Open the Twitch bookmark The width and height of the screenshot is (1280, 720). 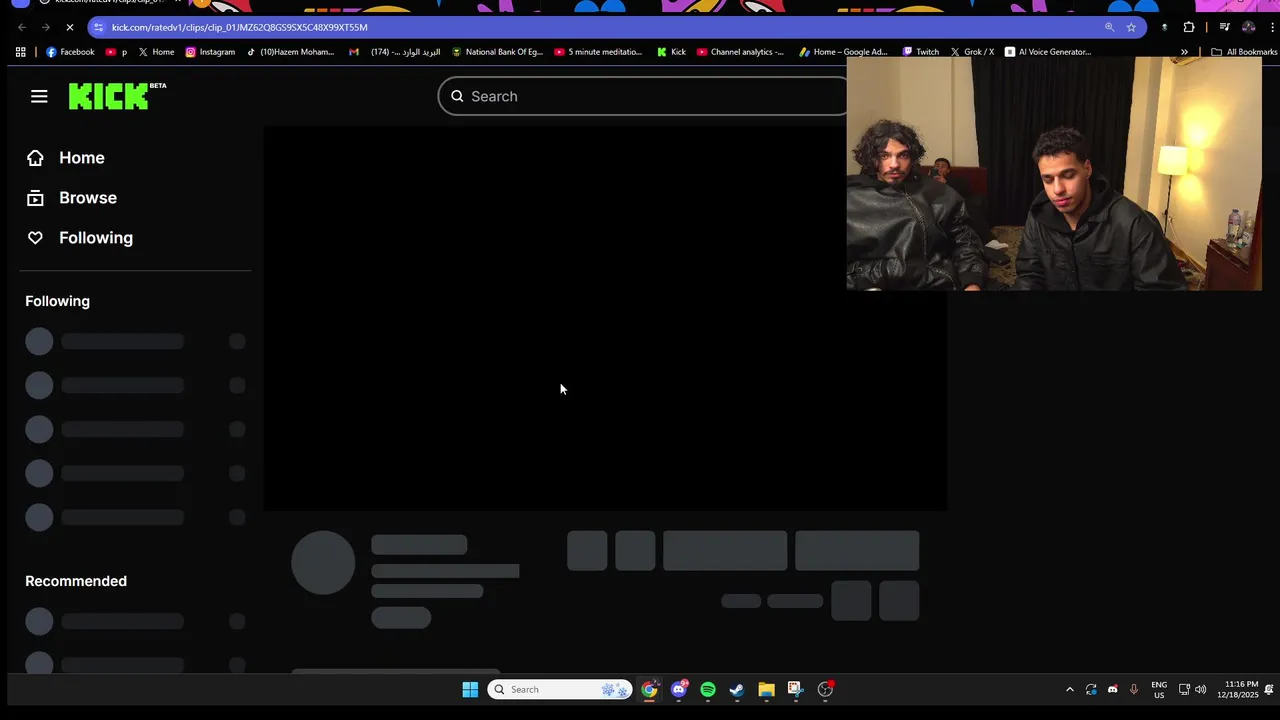pos(921,52)
